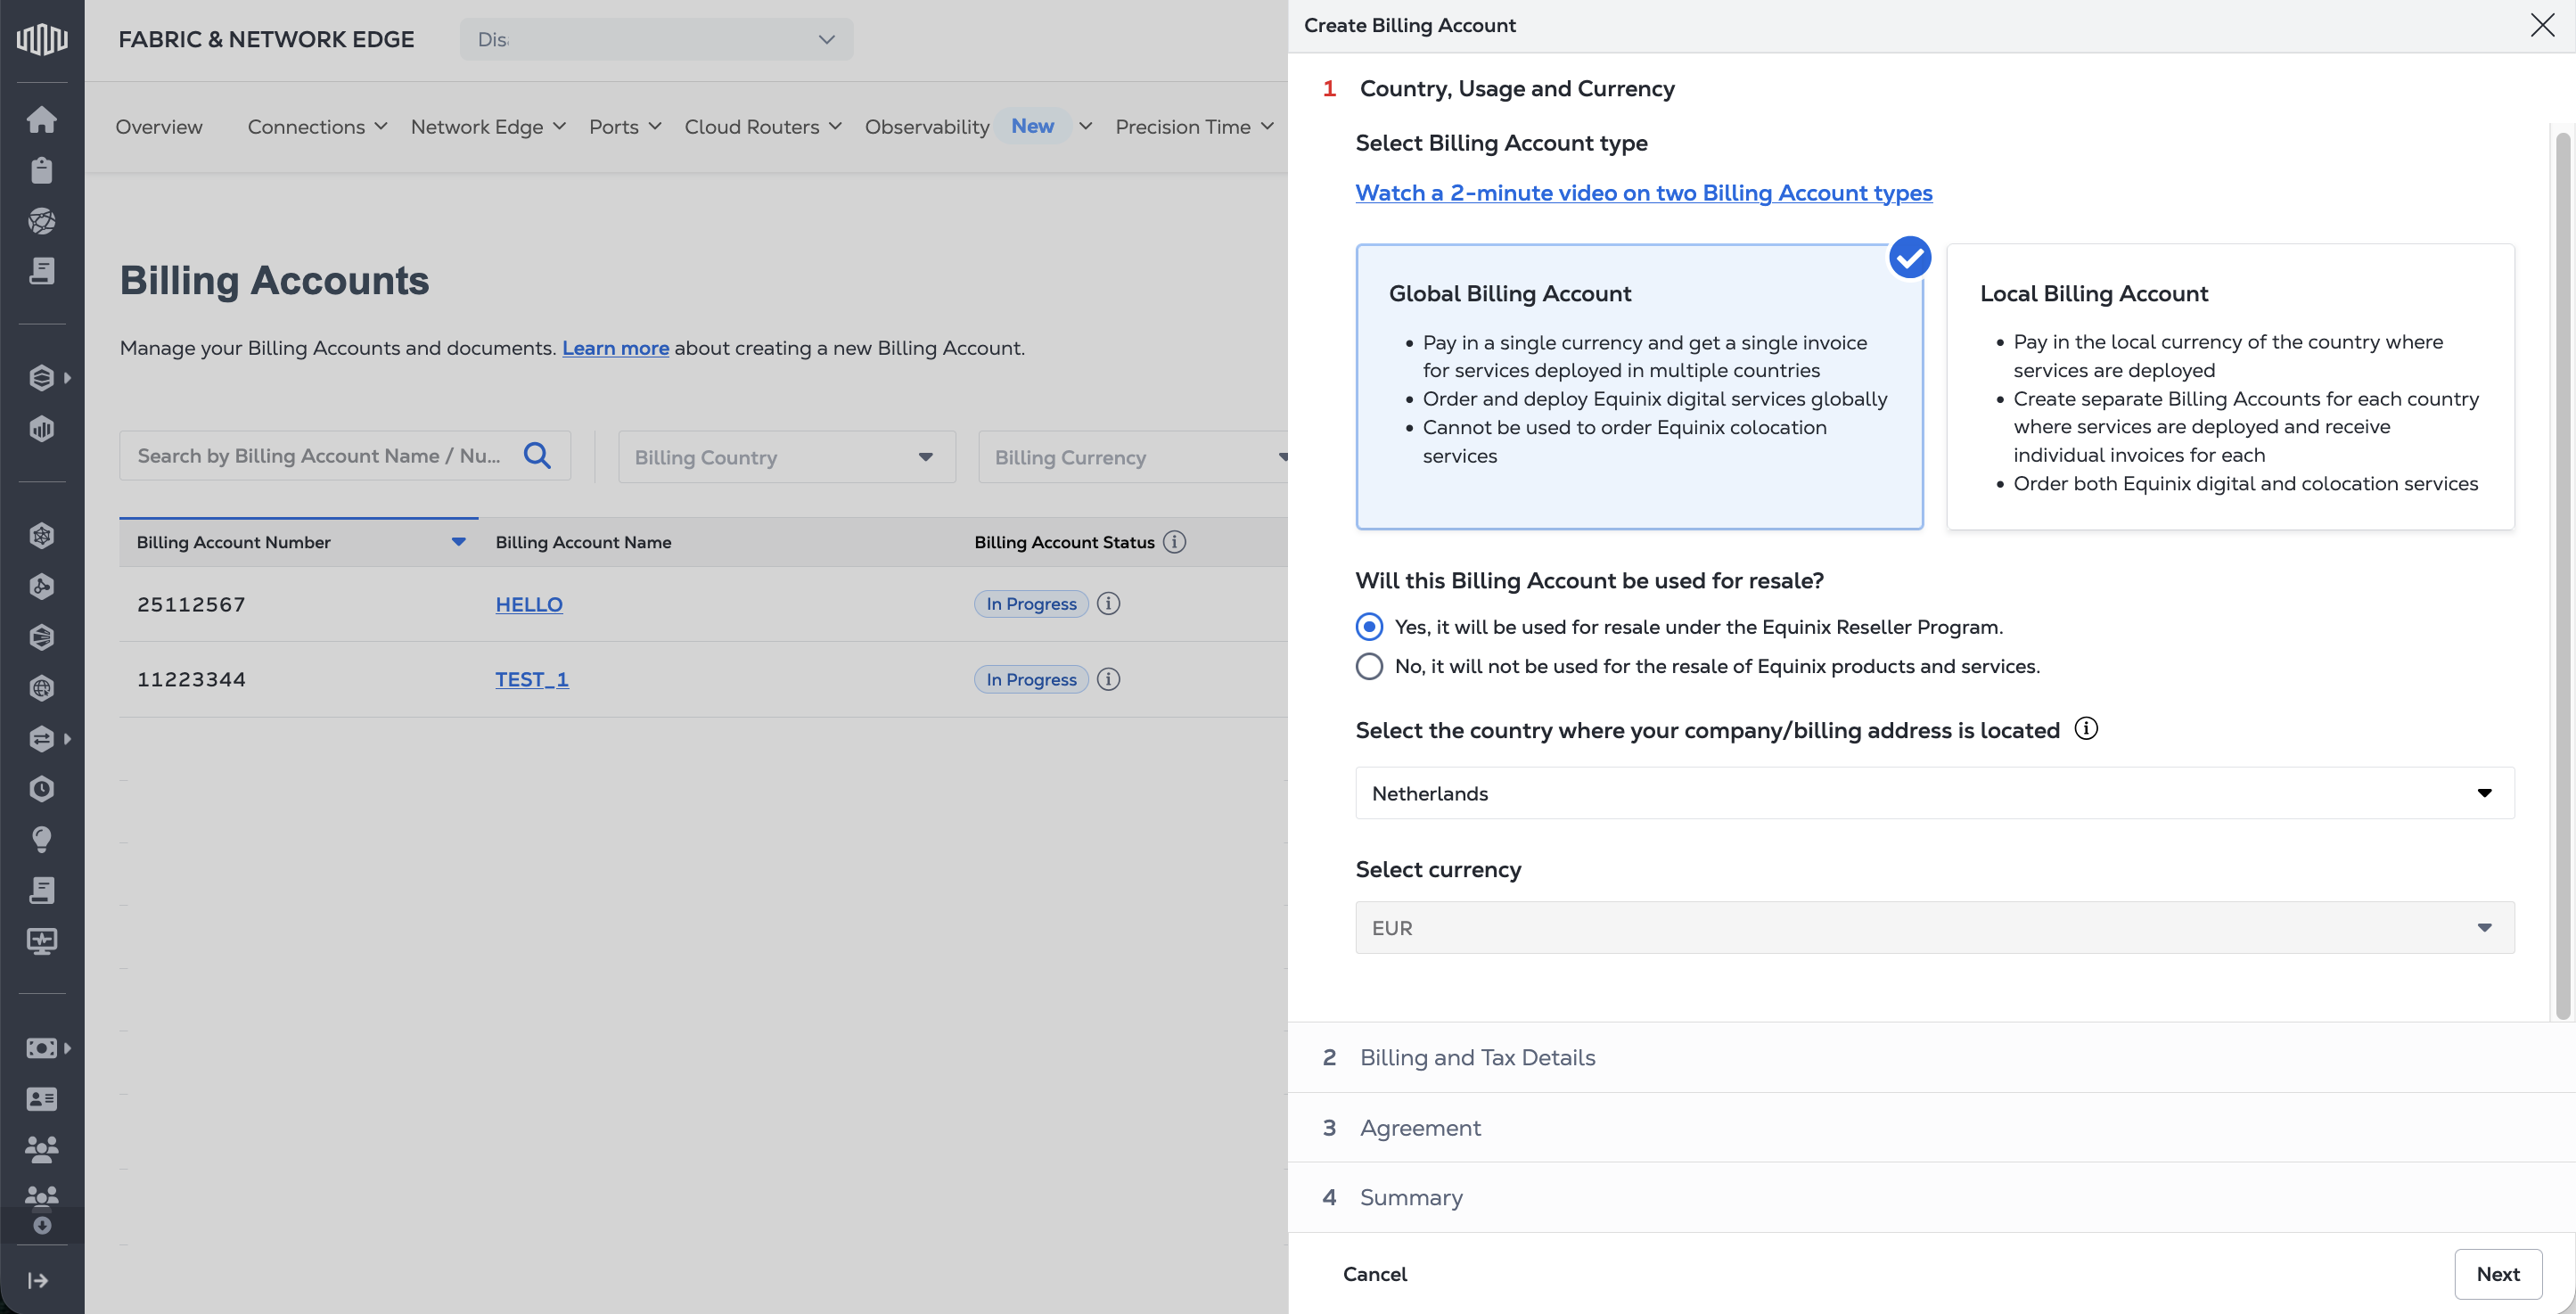Open the EUR currency dropdown

pos(1934,928)
